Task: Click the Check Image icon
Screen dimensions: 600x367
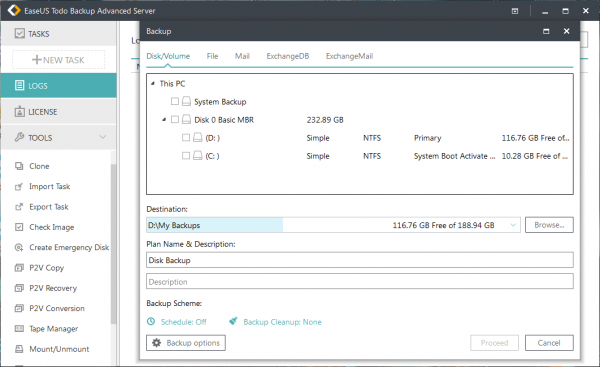Action: click(x=19, y=227)
